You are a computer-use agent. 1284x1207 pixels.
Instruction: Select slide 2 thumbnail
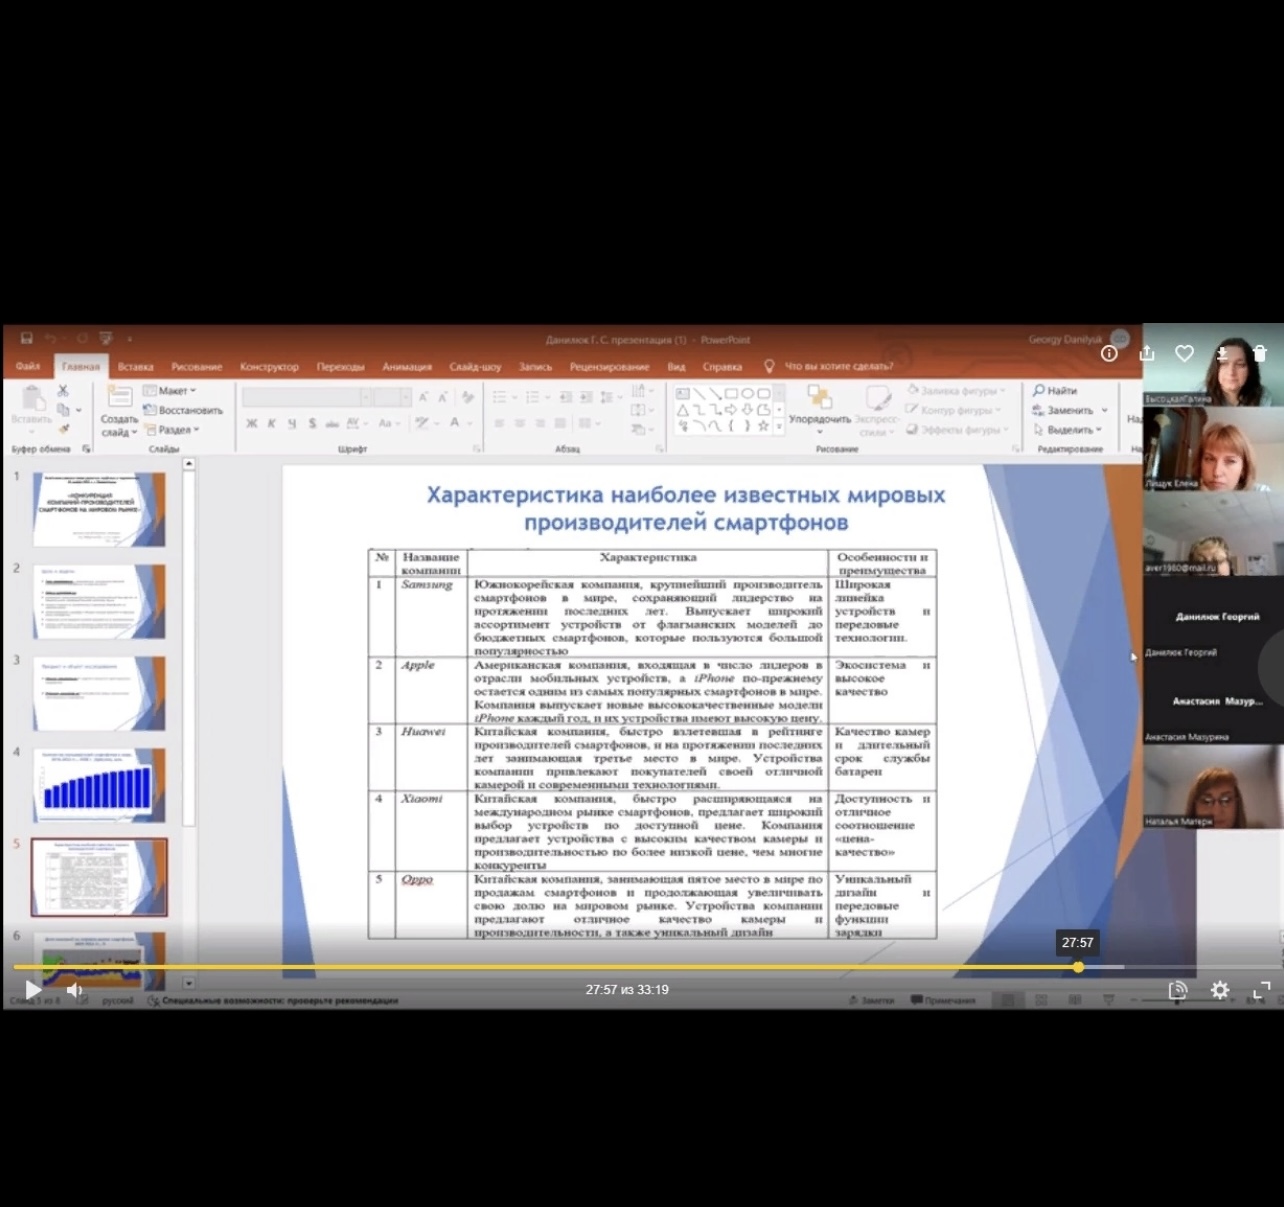[99, 601]
